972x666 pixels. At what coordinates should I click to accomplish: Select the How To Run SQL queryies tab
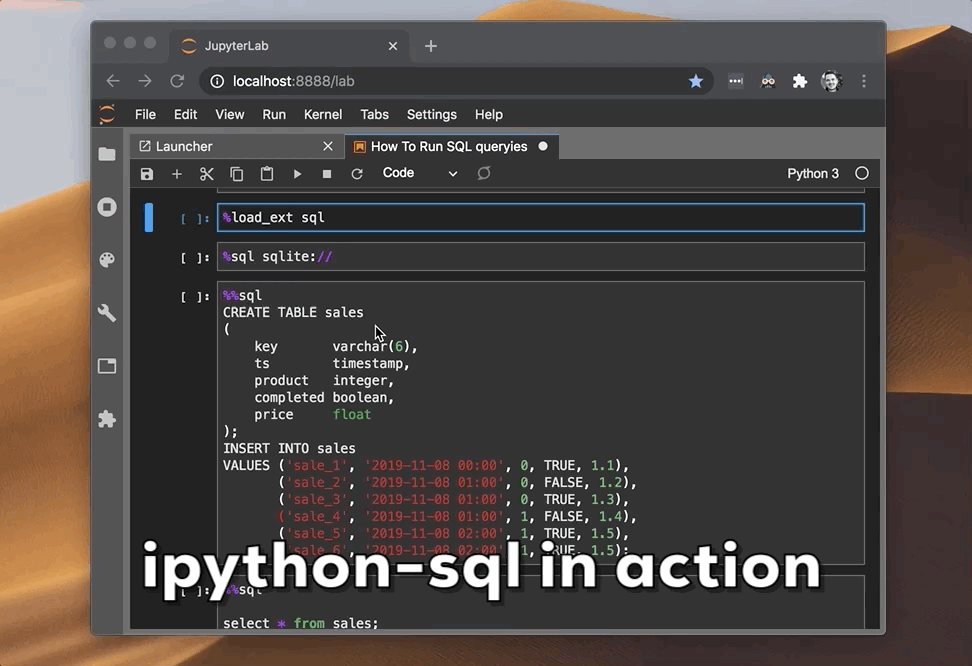pos(453,146)
